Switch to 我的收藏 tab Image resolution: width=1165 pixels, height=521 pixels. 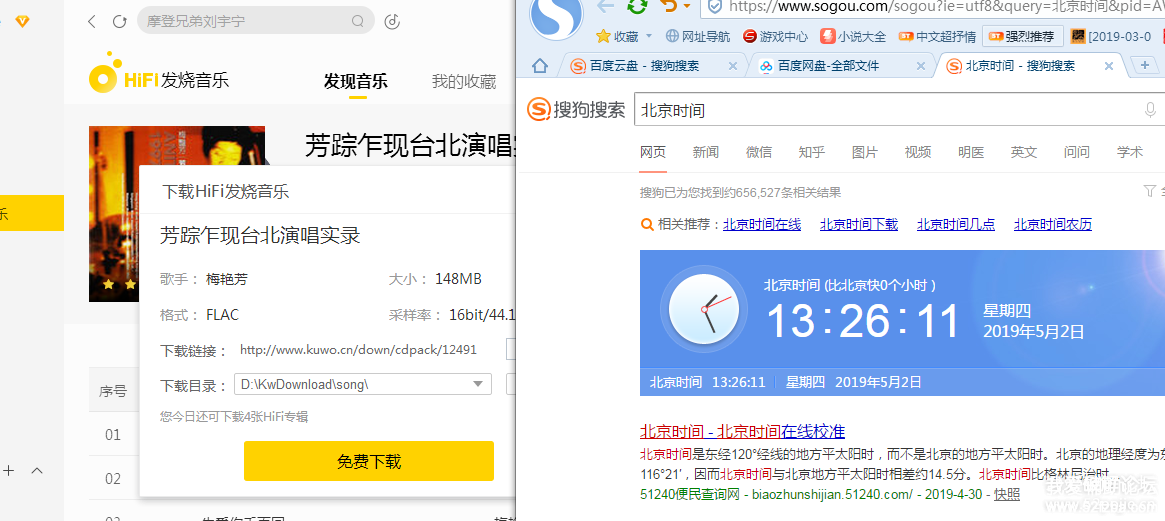pyautogui.click(x=464, y=81)
